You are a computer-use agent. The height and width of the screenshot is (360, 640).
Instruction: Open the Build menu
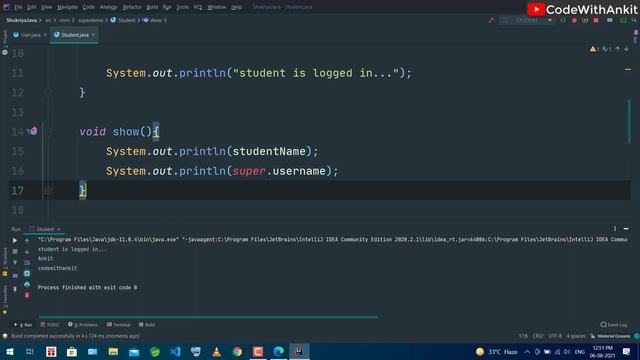[152, 7]
